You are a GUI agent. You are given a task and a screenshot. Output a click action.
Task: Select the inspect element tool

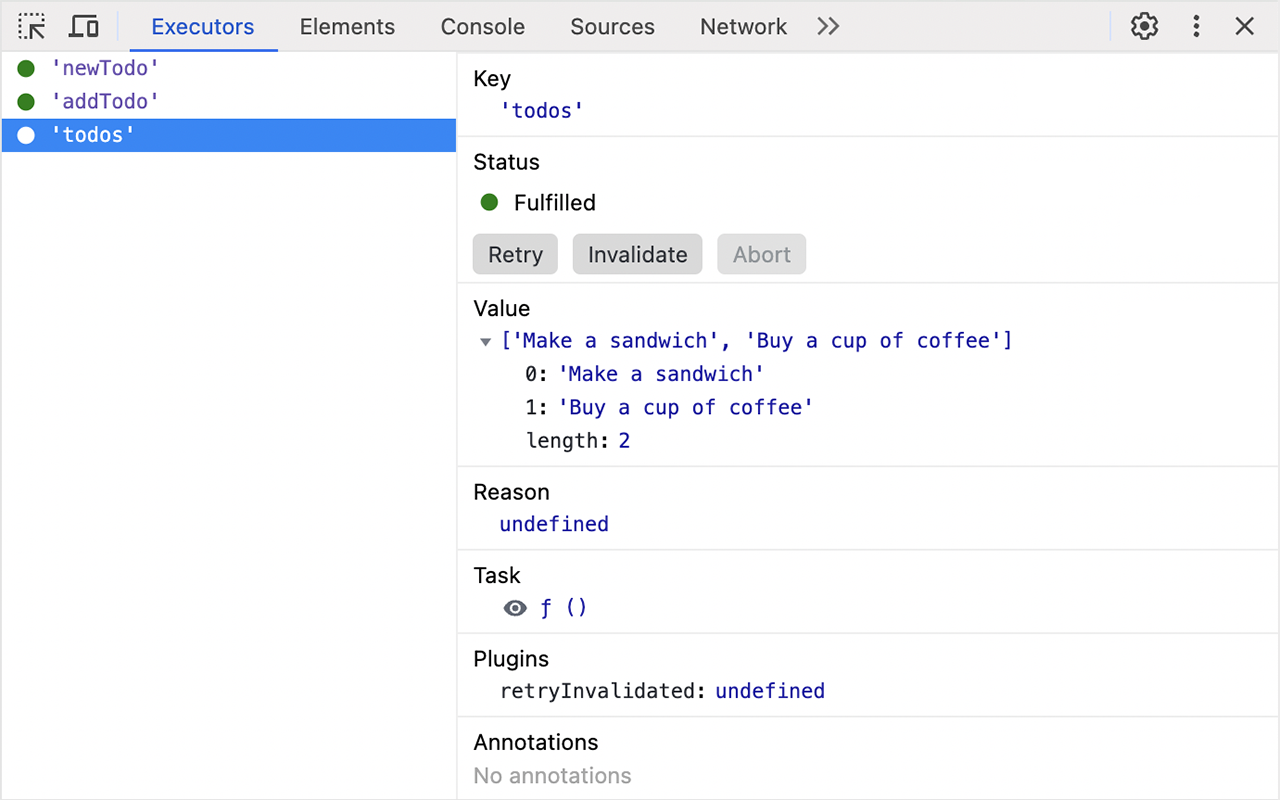[31, 26]
